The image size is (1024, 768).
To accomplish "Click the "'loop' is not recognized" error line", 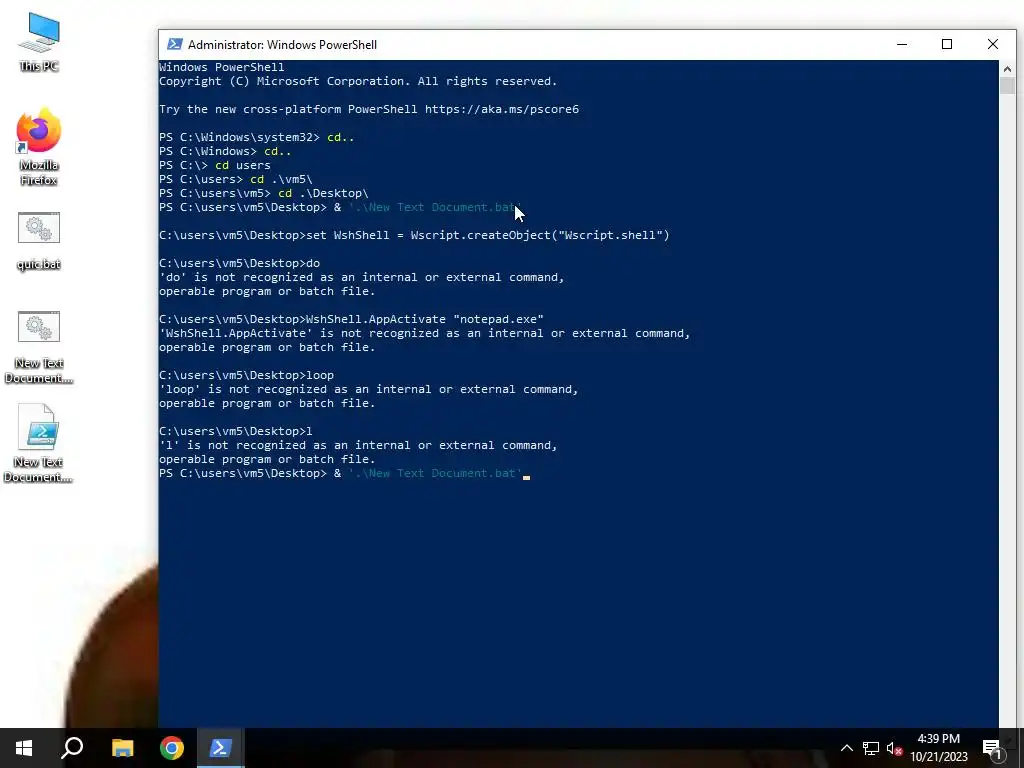I will [368, 389].
